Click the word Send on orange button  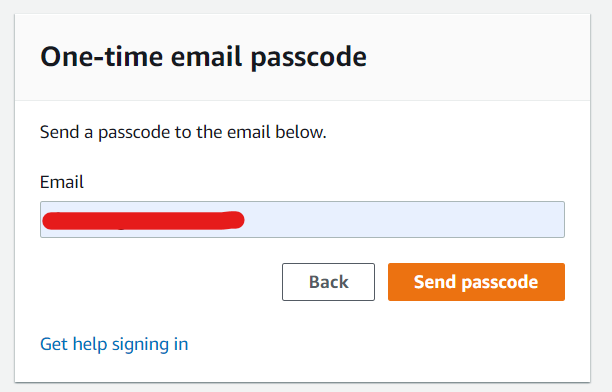435,282
